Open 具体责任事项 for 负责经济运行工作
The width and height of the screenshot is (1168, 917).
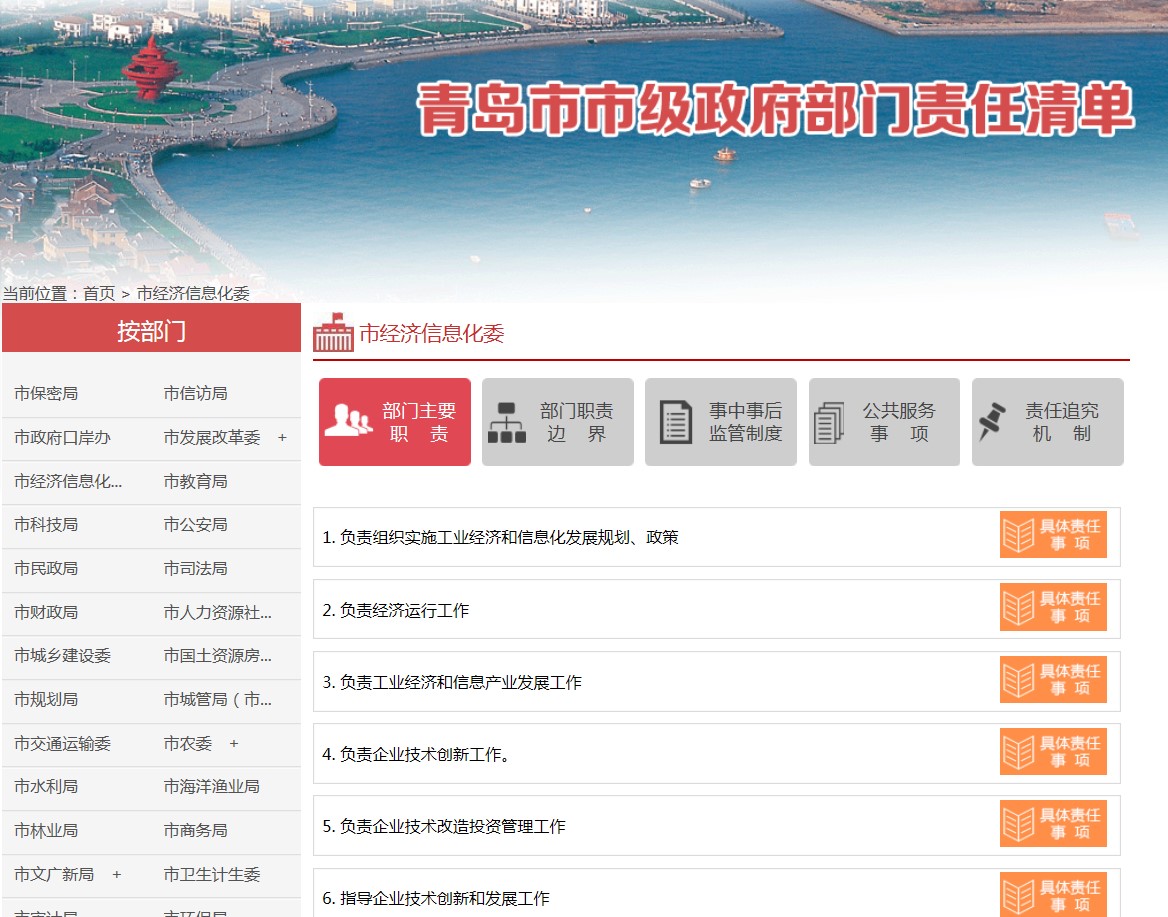[x=1053, y=607]
